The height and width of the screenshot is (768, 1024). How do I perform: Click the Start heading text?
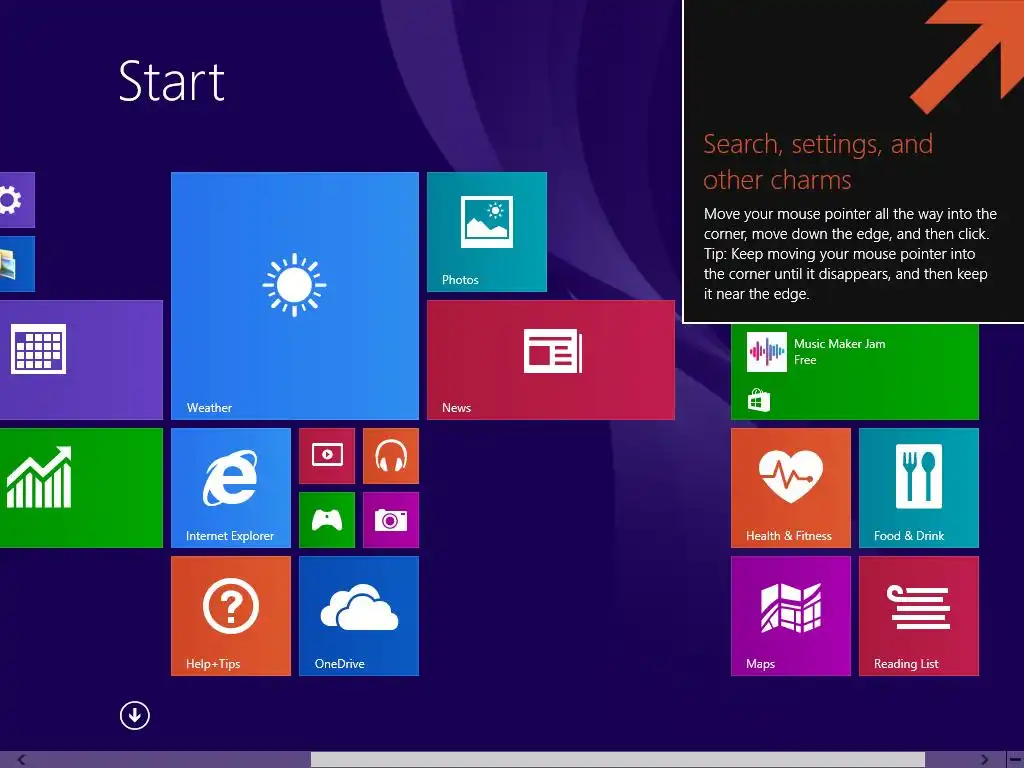pyautogui.click(x=172, y=82)
